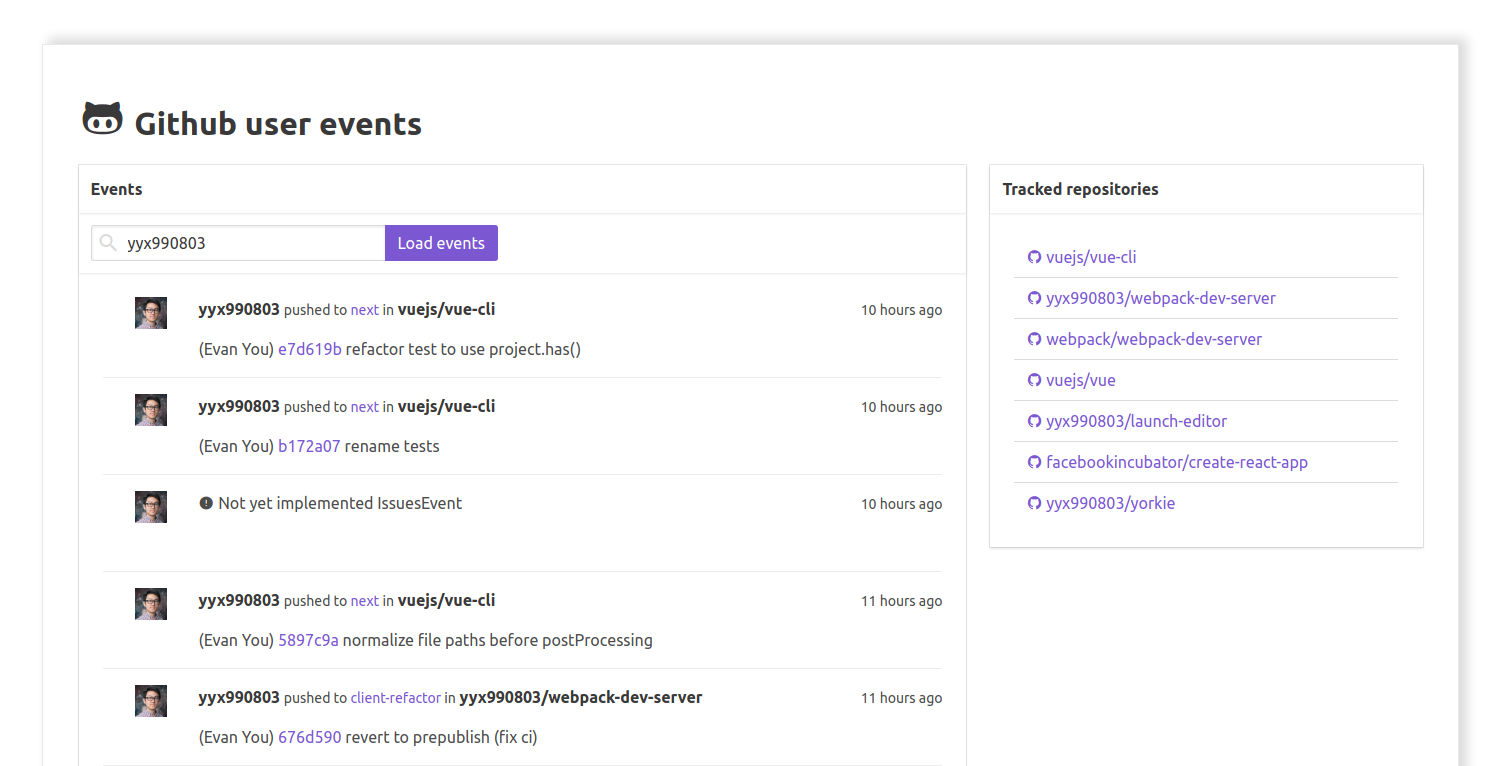Click normalize file paths before postProcessing message
1505x766 pixels.
(x=498, y=640)
